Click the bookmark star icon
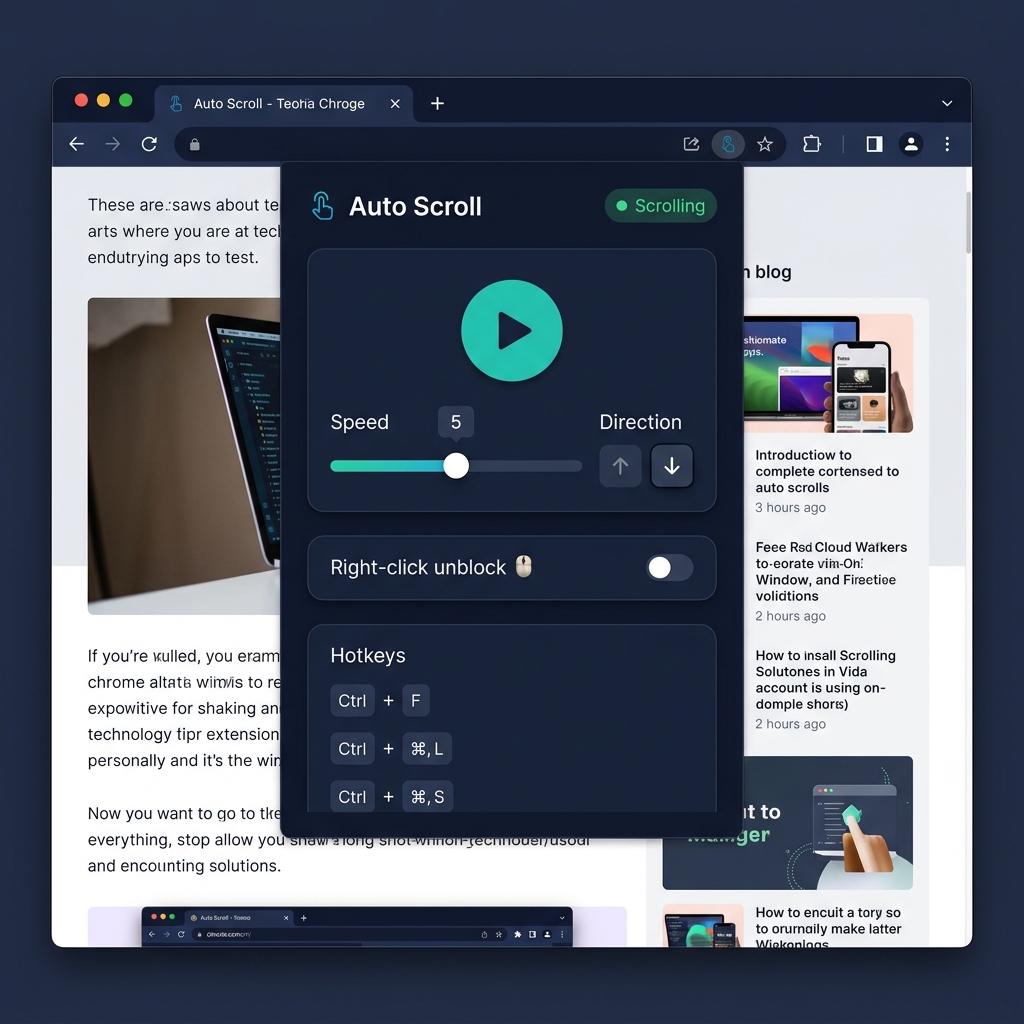Screen dimensions: 1024x1024 point(765,144)
